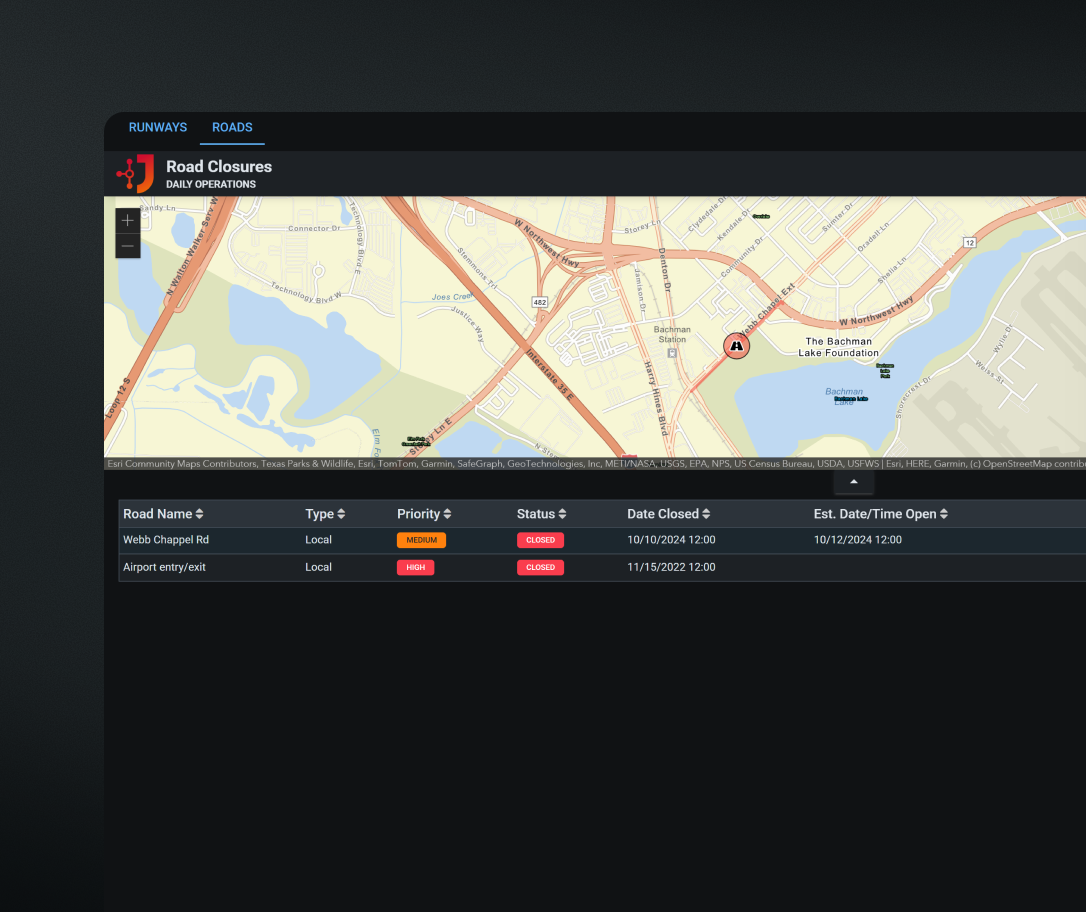This screenshot has width=1086, height=913.
Task: Click the Bachman Station transit icon
Action: click(x=672, y=352)
